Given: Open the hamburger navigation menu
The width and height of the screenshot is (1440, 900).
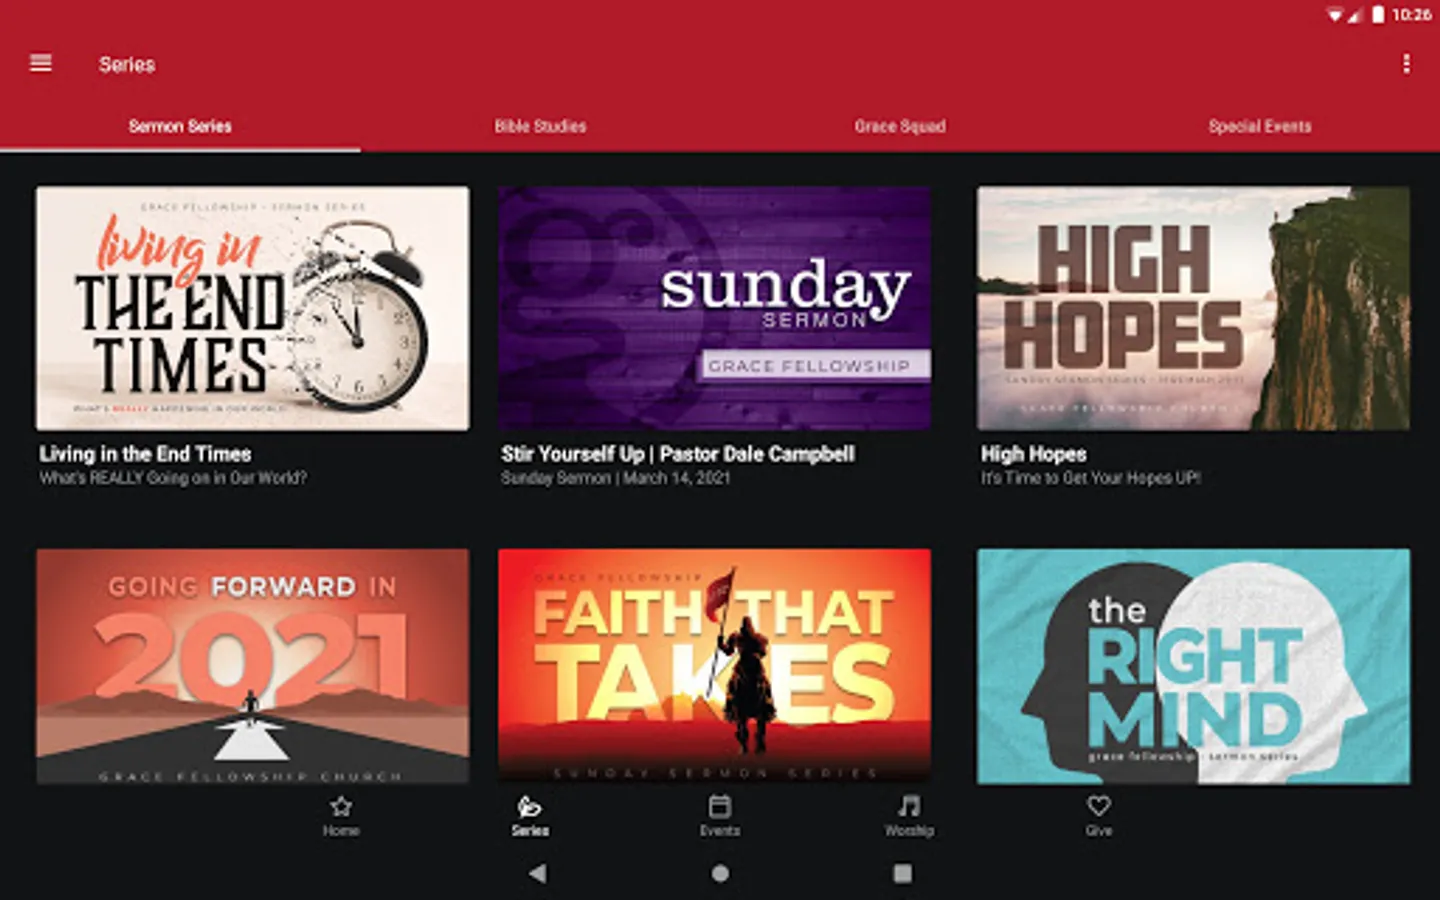Looking at the screenshot, I should click(x=41, y=64).
